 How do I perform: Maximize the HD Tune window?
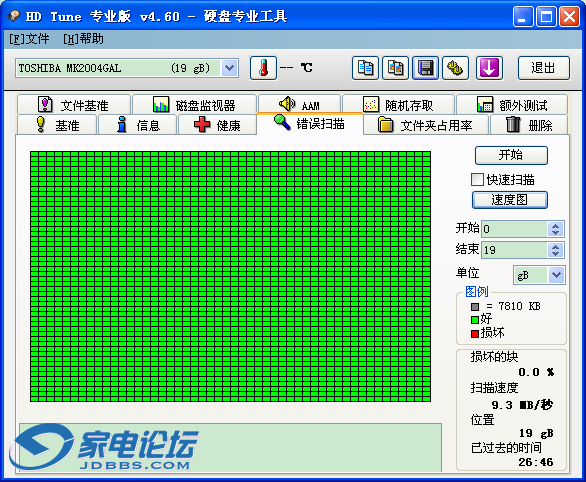(x=546, y=16)
